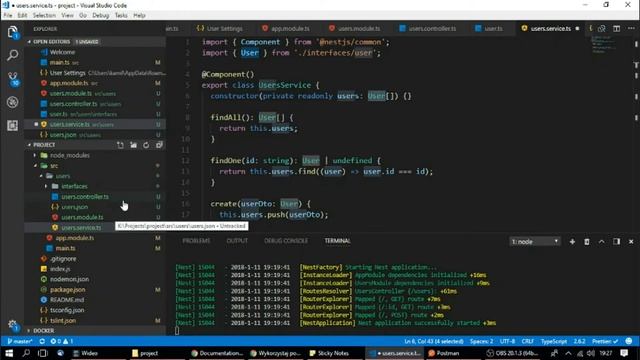Image resolution: width=640 pixels, height=360 pixels.
Task: Open tslint.json in project tree
Action: (x=63, y=321)
